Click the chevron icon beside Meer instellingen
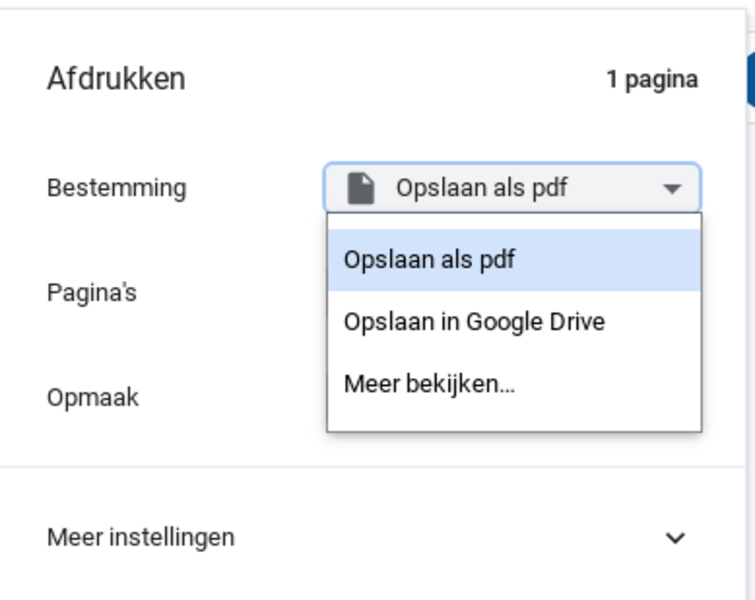The width and height of the screenshot is (755, 600). pyautogui.click(x=676, y=538)
